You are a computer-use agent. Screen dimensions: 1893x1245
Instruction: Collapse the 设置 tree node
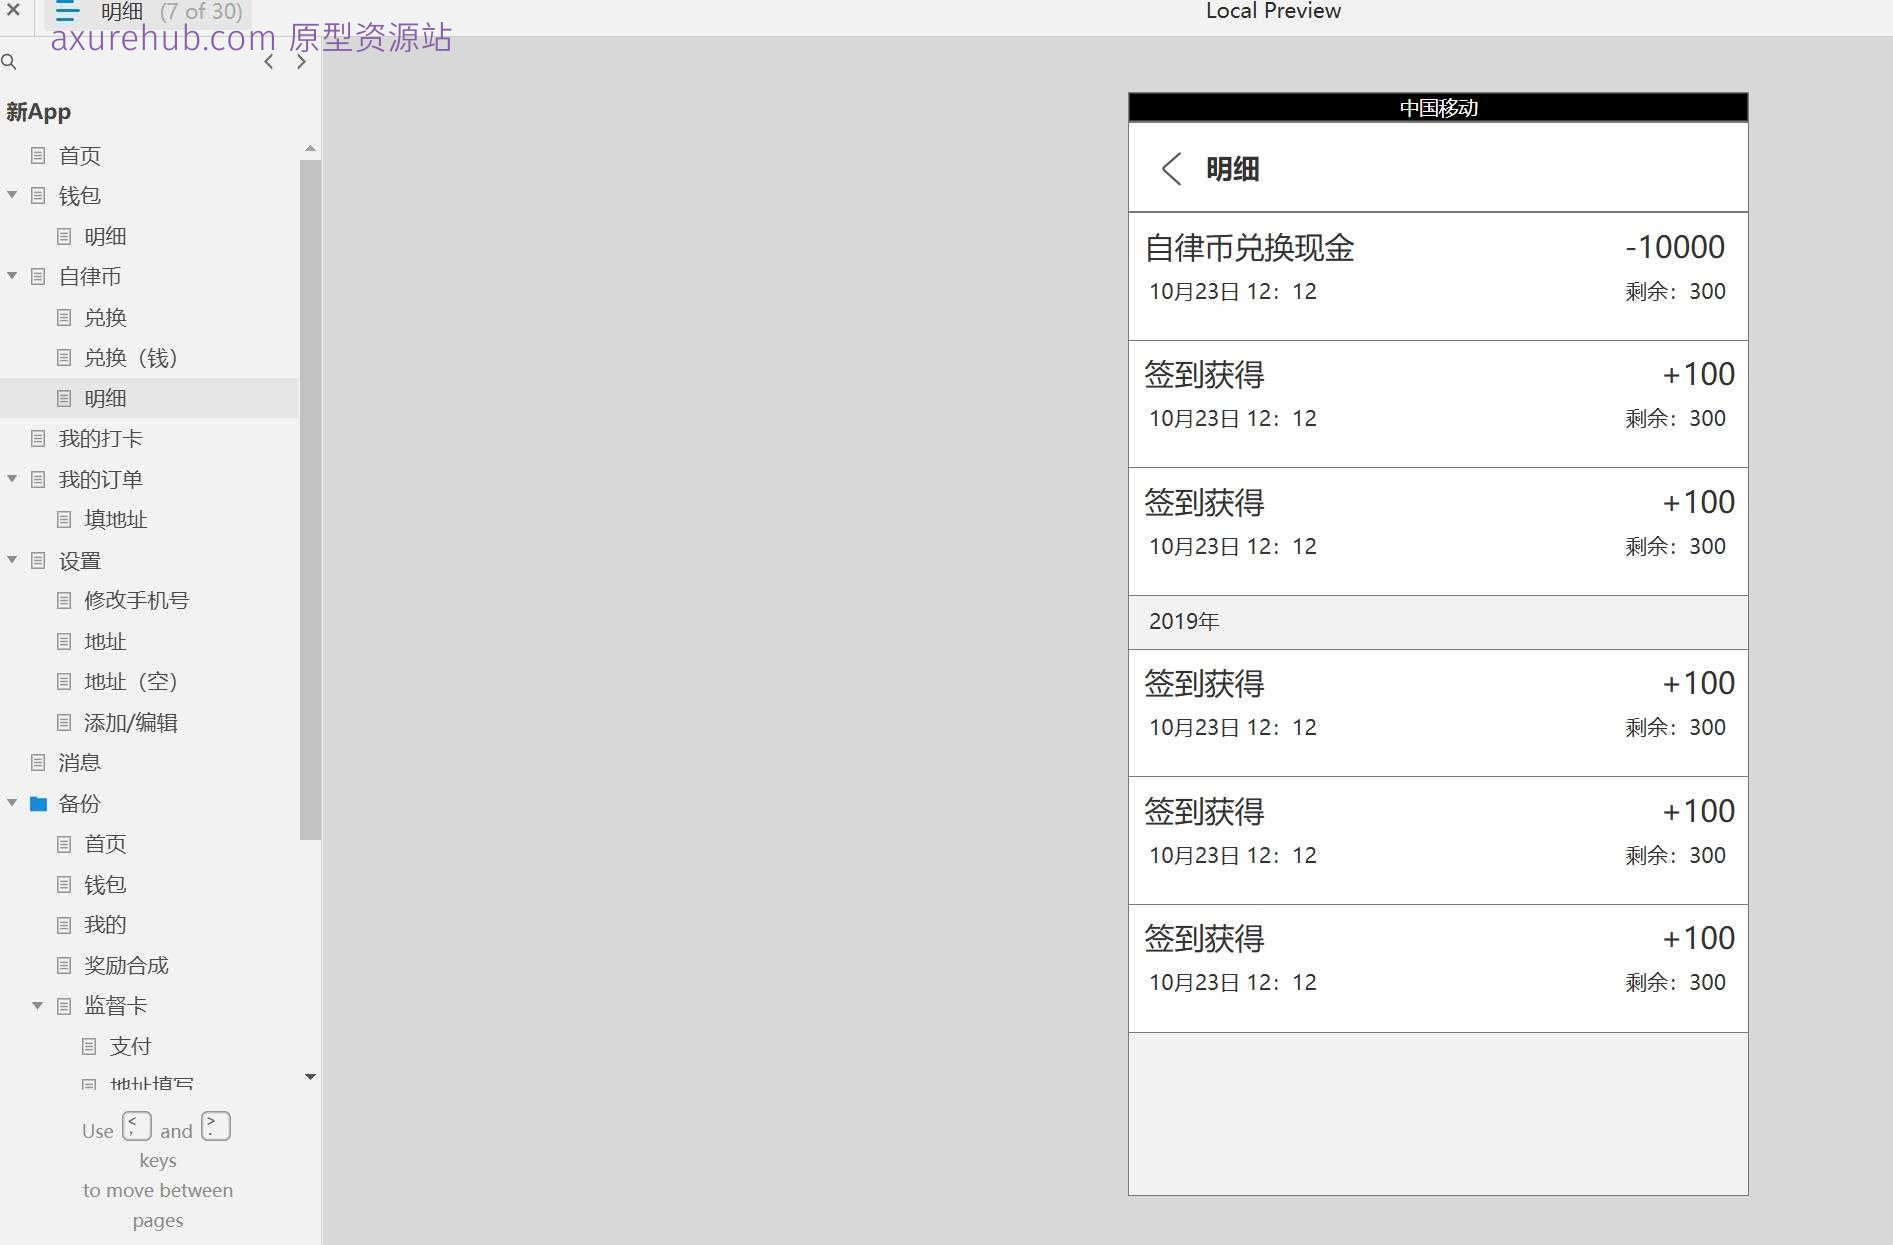(12, 560)
